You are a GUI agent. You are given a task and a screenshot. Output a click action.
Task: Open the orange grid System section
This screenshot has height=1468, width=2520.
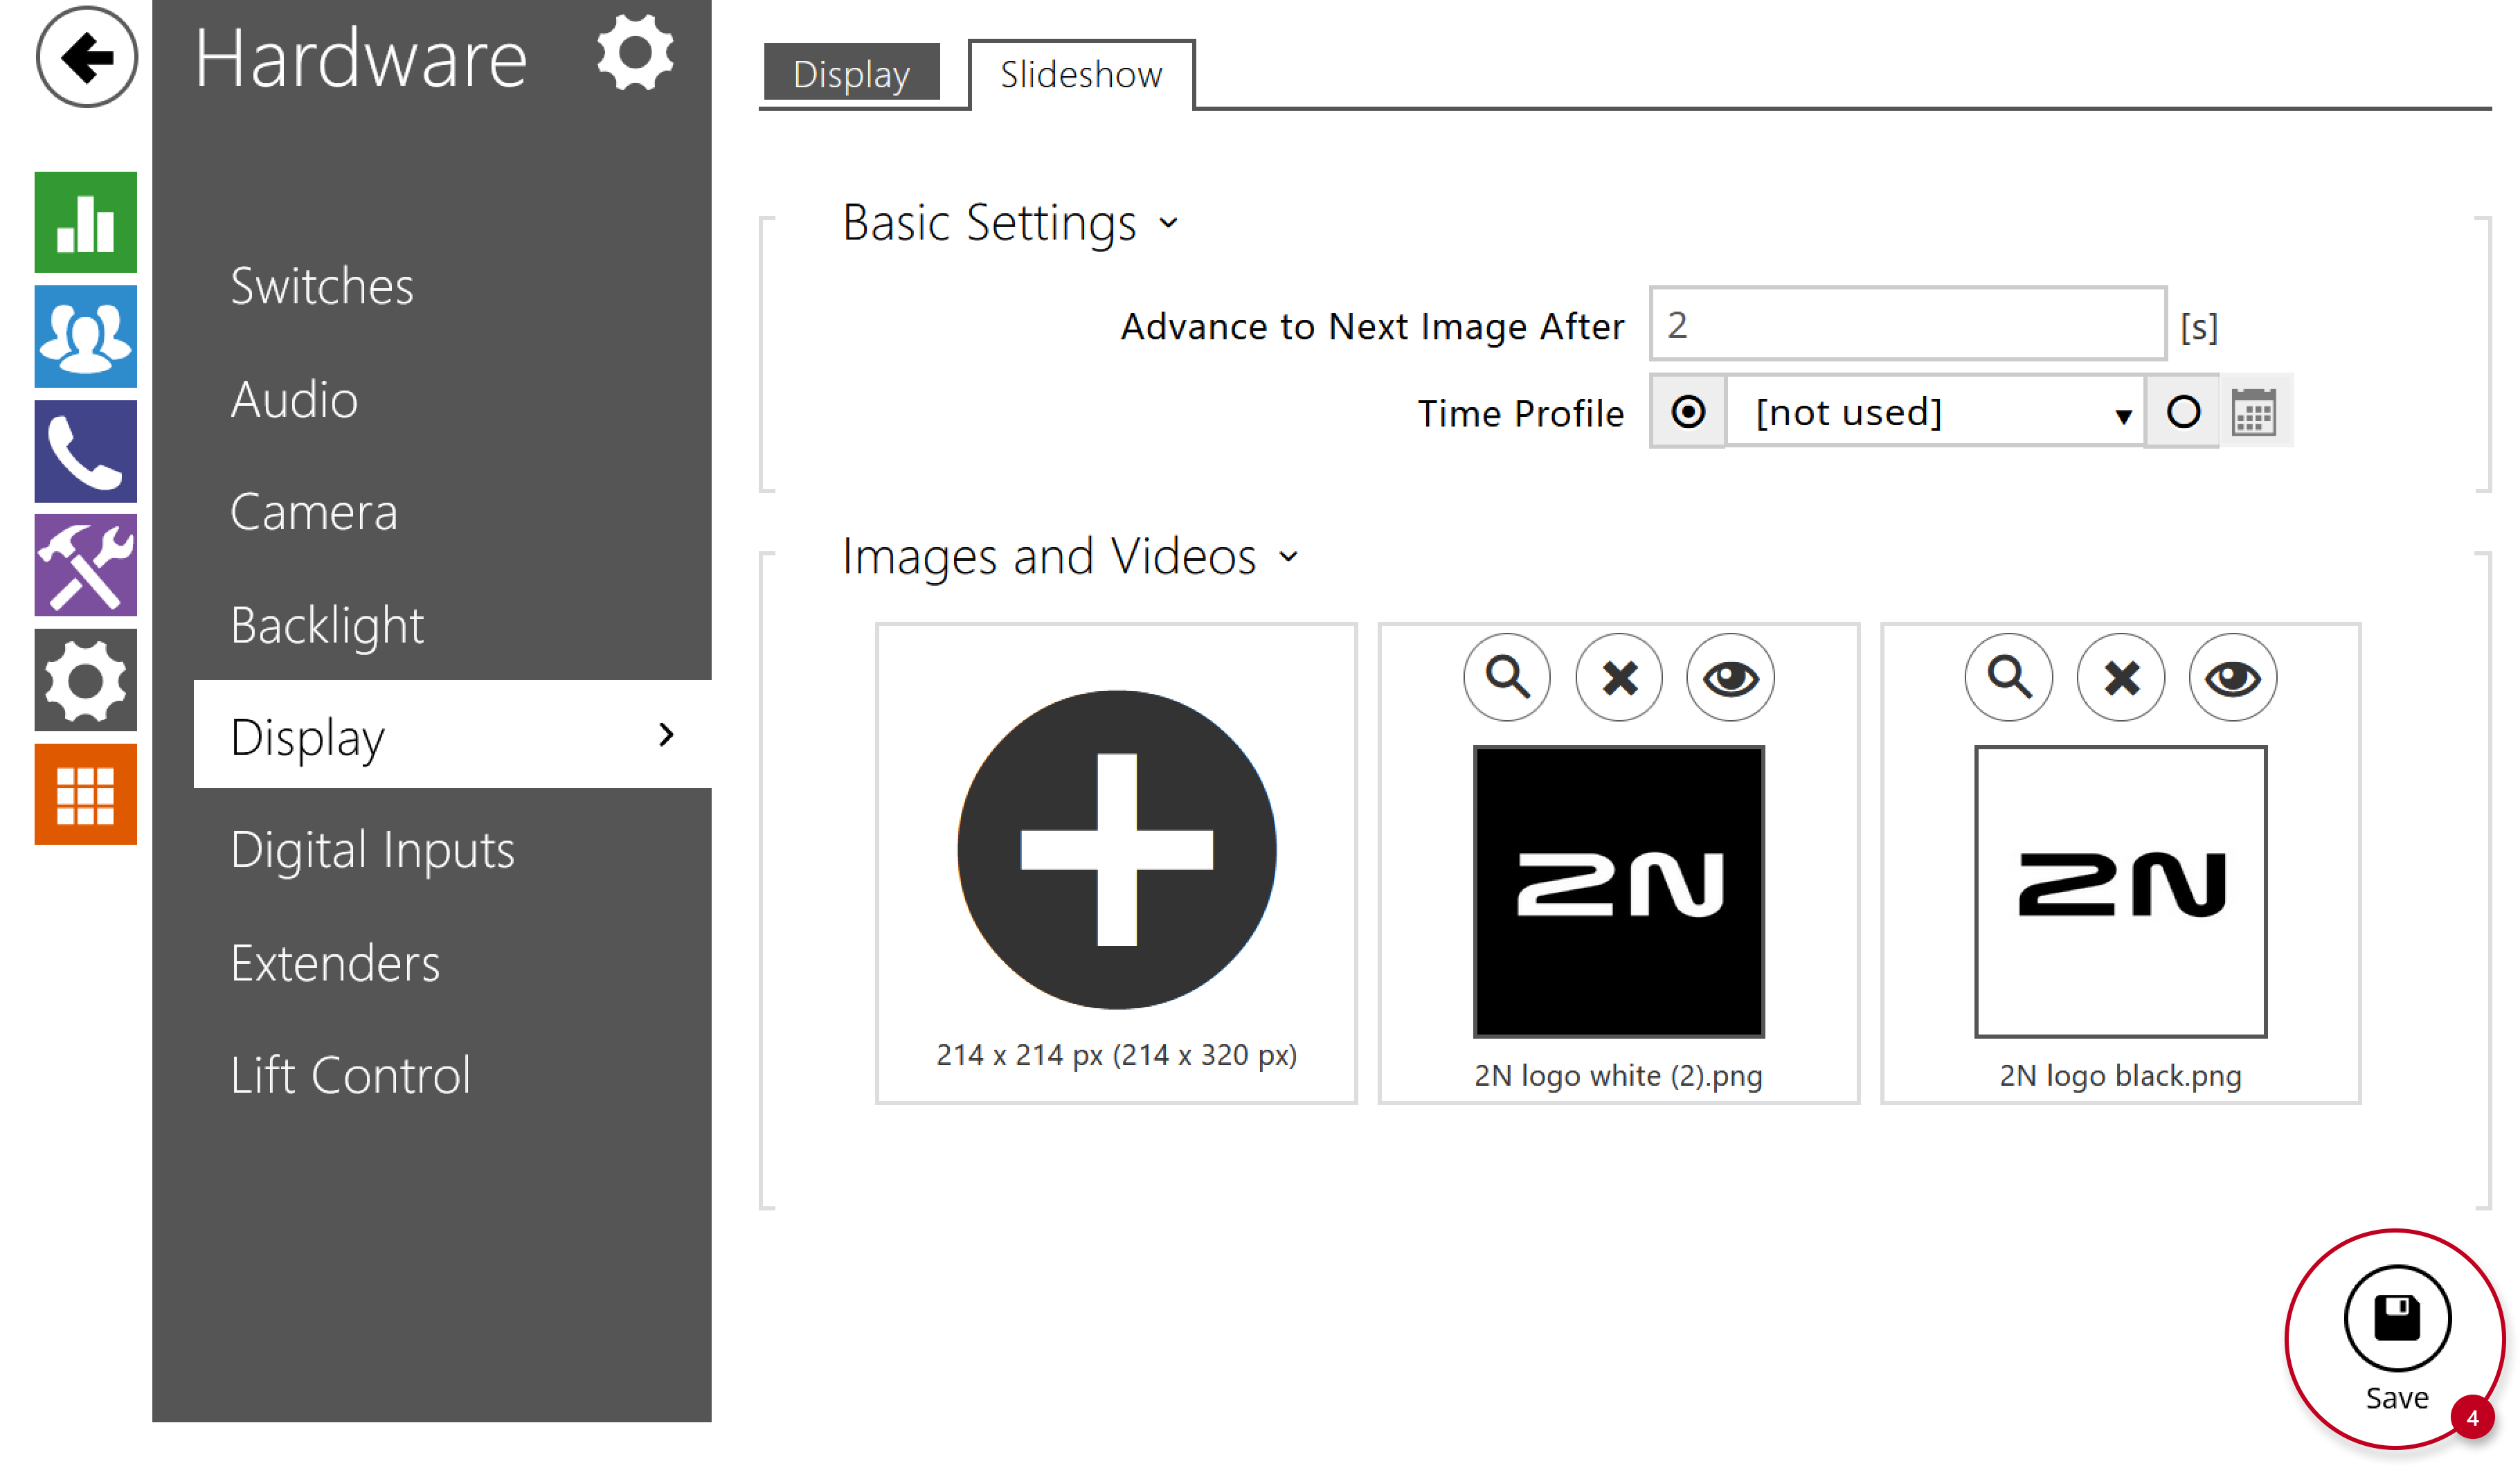point(86,795)
